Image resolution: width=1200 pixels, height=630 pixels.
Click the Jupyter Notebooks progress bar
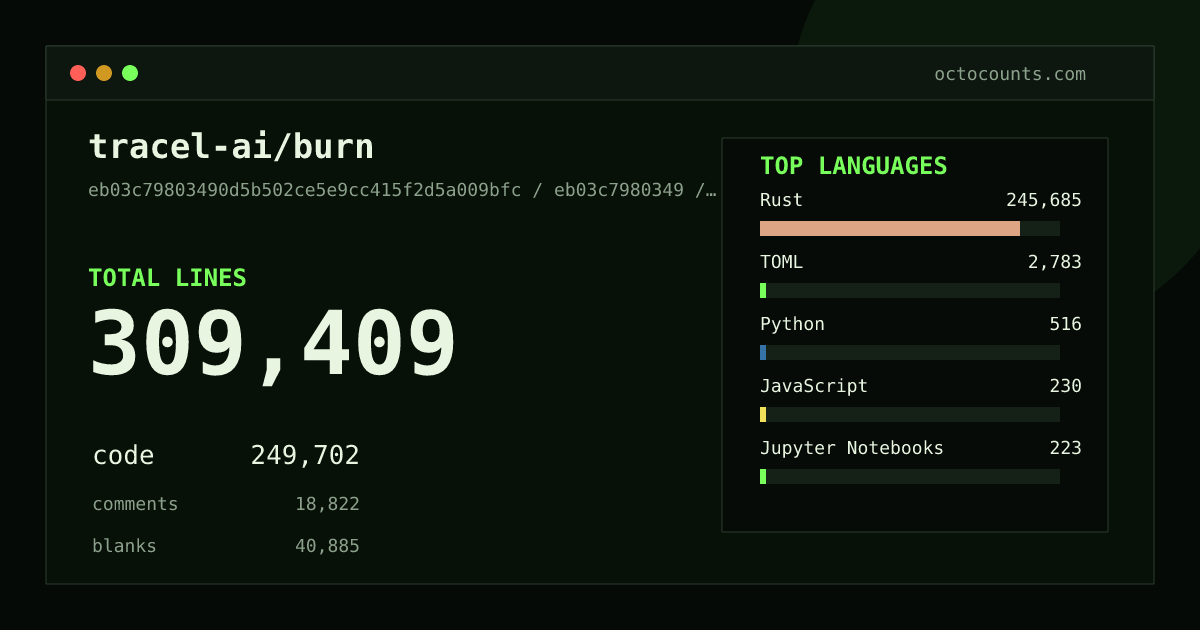(x=763, y=476)
